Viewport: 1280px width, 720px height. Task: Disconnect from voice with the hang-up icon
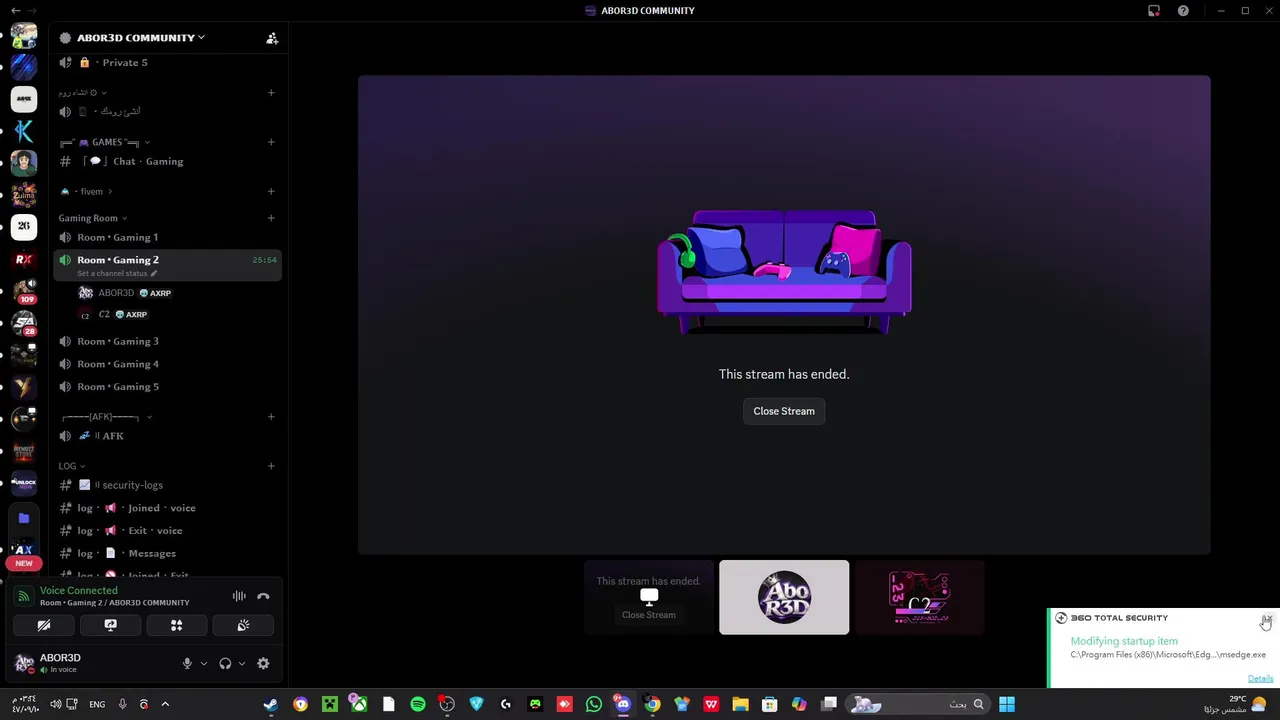(x=263, y=596)
